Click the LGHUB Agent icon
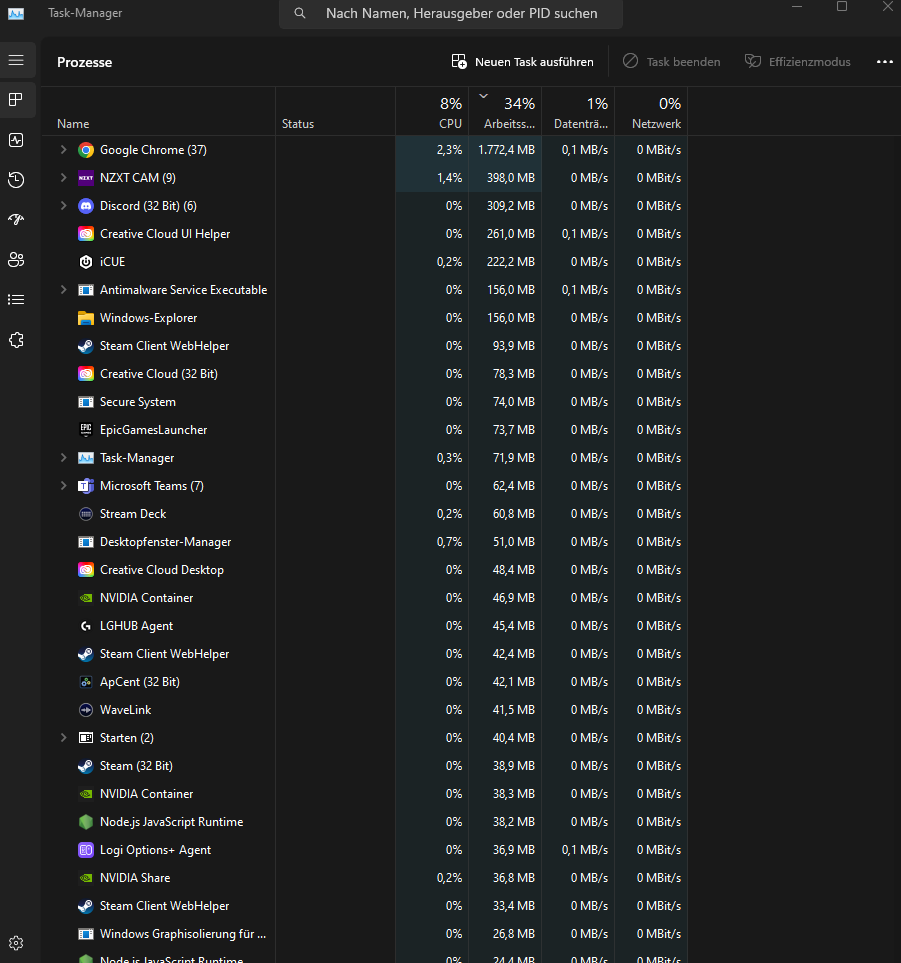 click(86, 626)
